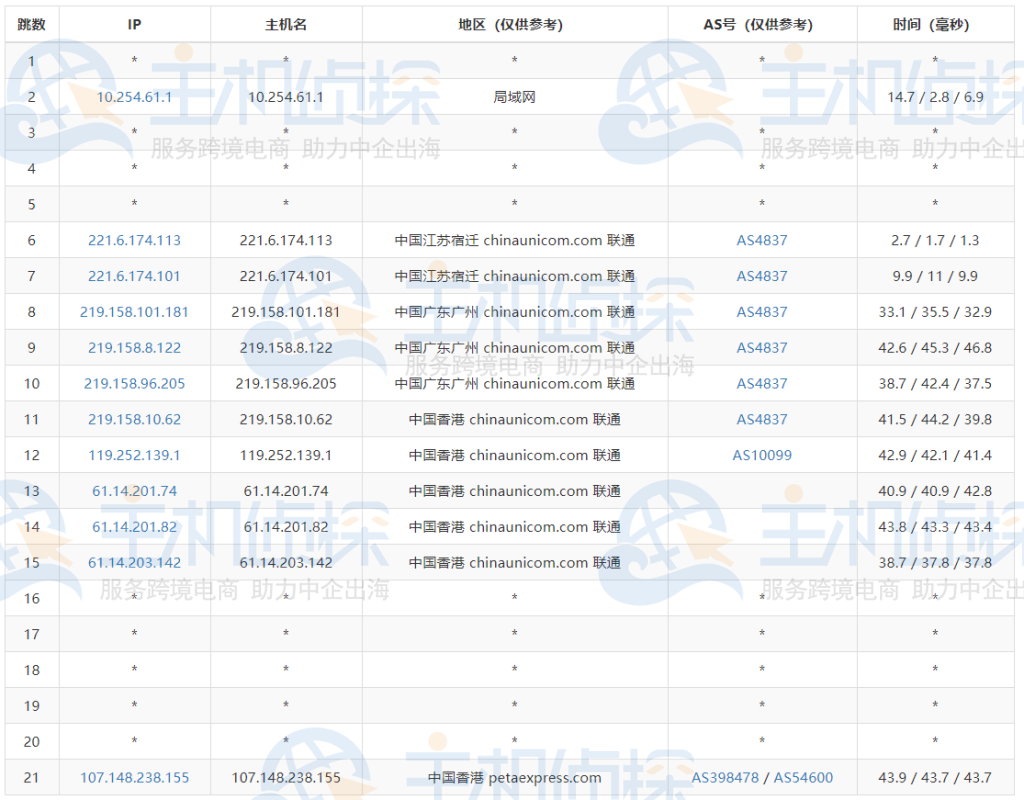The width and height of the screenshot is (1024, 800).
Task: Open the 219.158.101.181 address link
Action: (134, 312)
